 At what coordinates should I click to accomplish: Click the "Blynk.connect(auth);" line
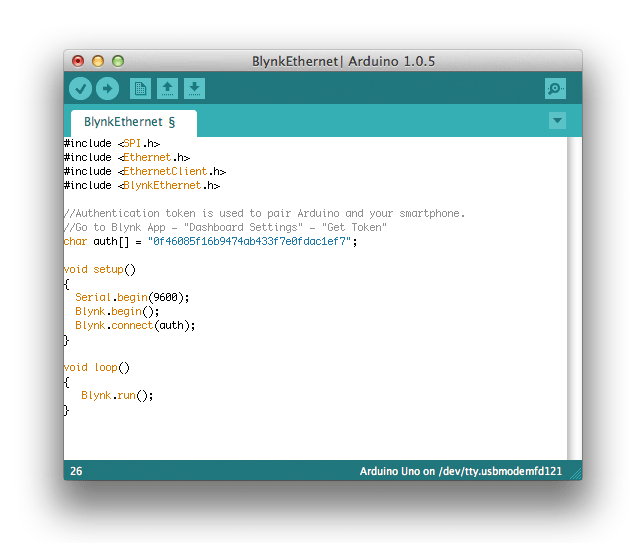(135, 325)
